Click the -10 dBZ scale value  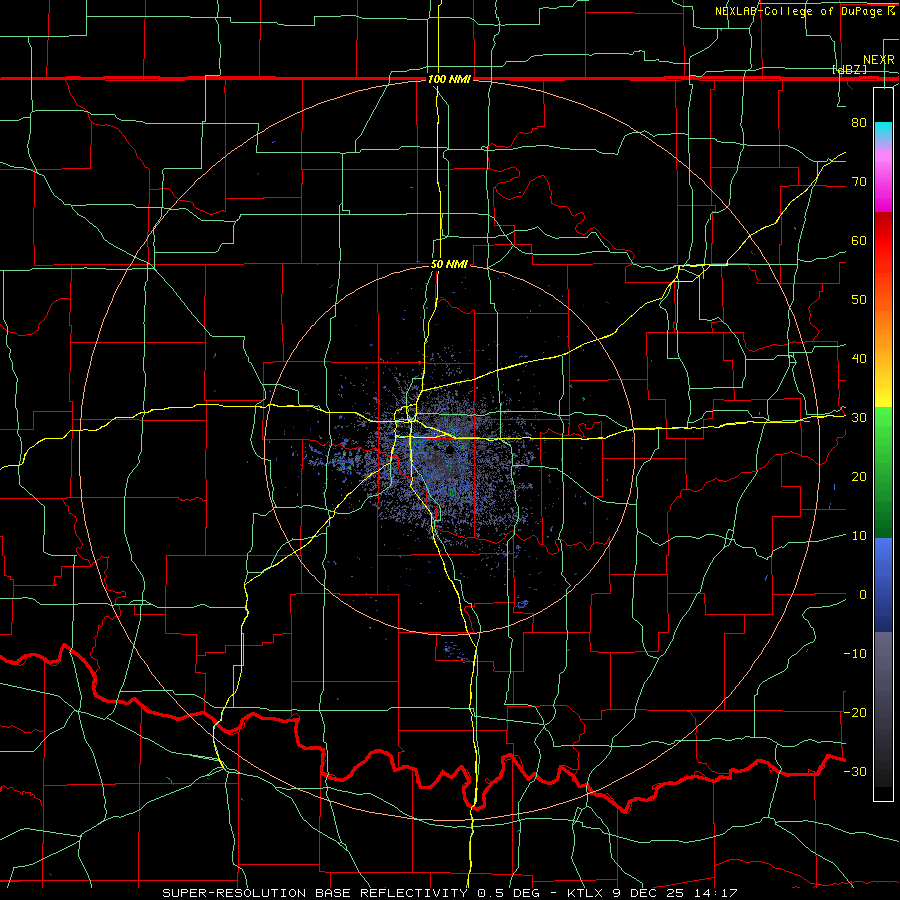[855, 654]
